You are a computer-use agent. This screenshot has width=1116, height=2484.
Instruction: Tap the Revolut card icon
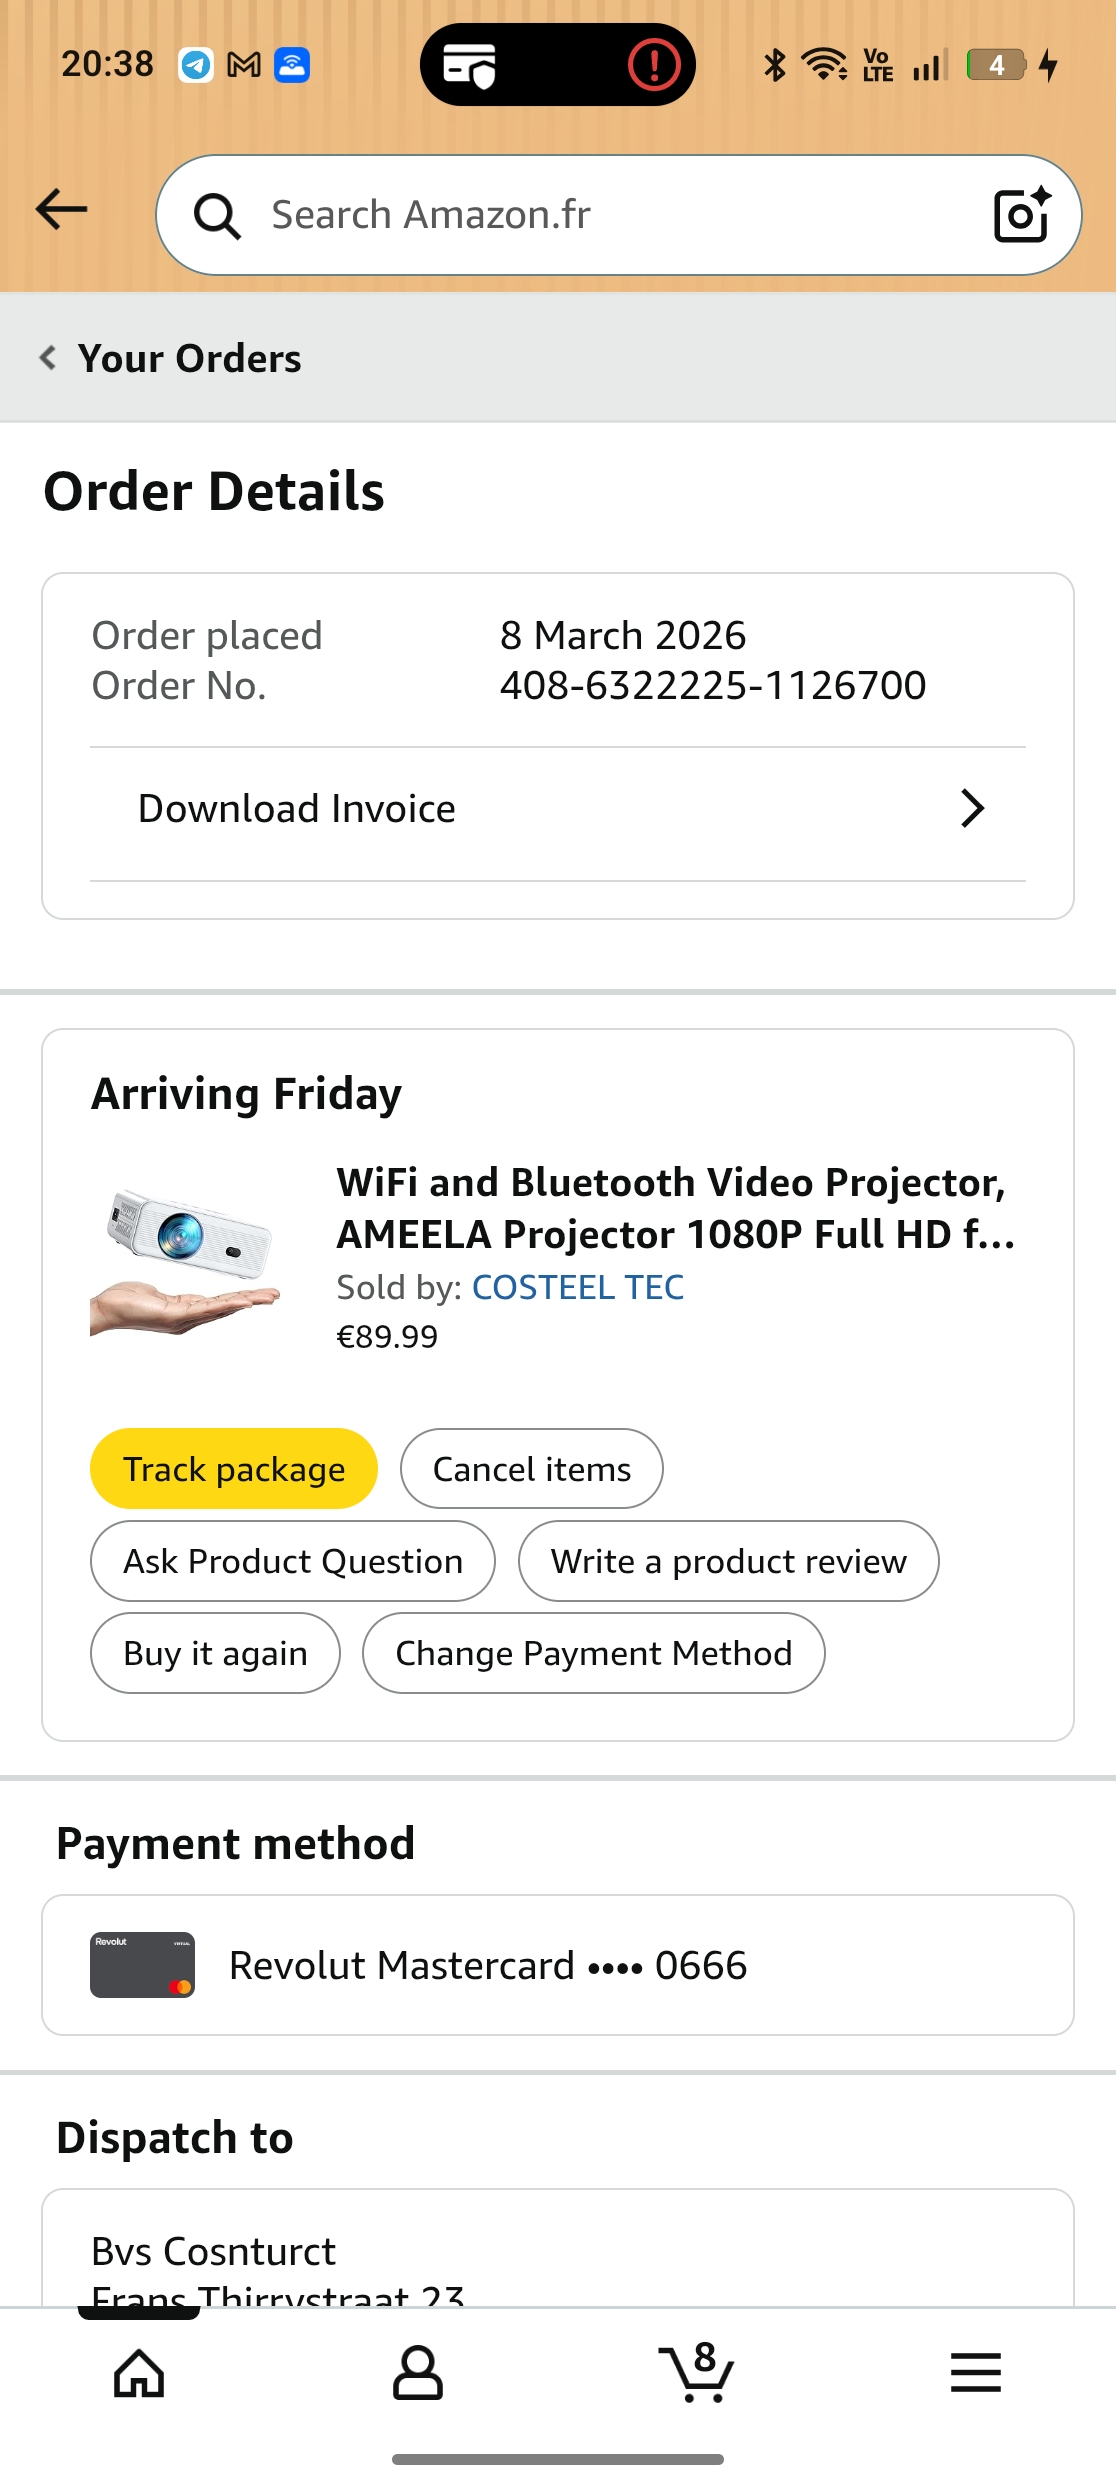click(142, 1965)
